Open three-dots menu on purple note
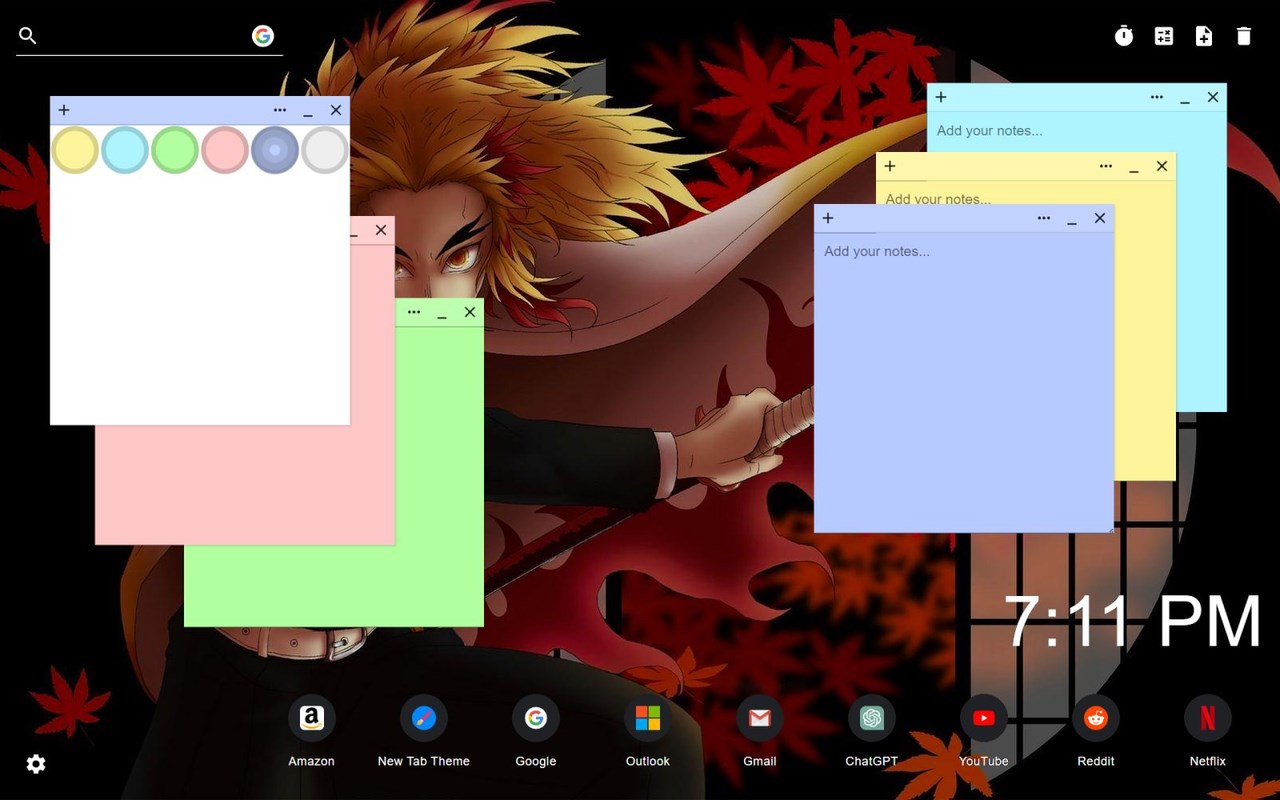Screen dimensions: 1280x800 [1044, 218]
